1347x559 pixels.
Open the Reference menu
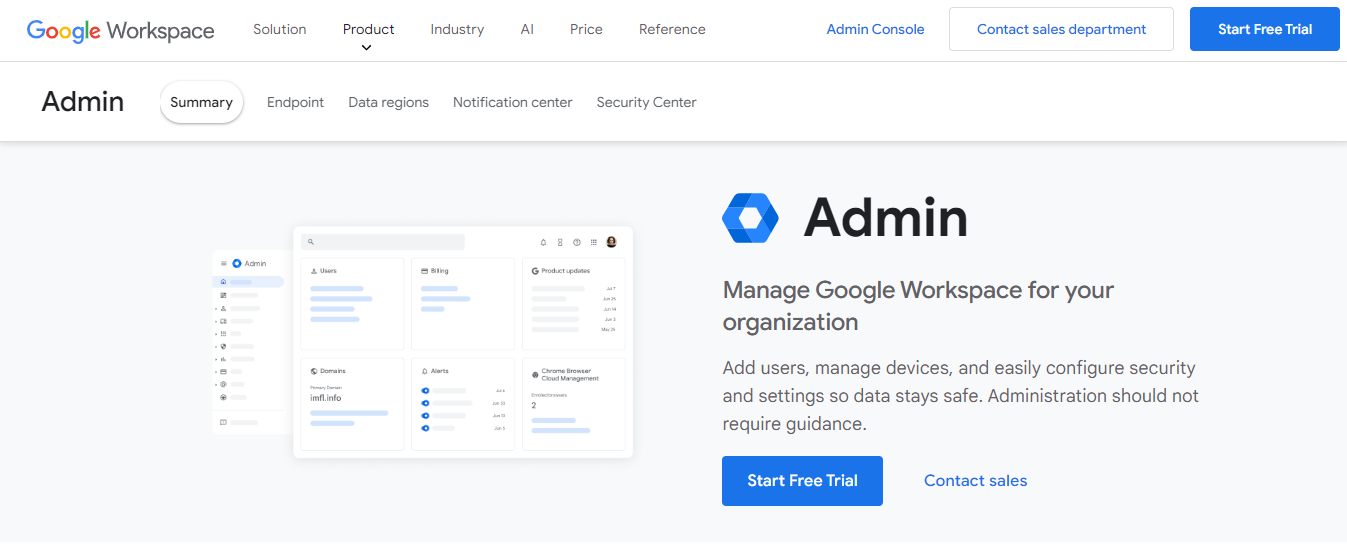[672, 29]
